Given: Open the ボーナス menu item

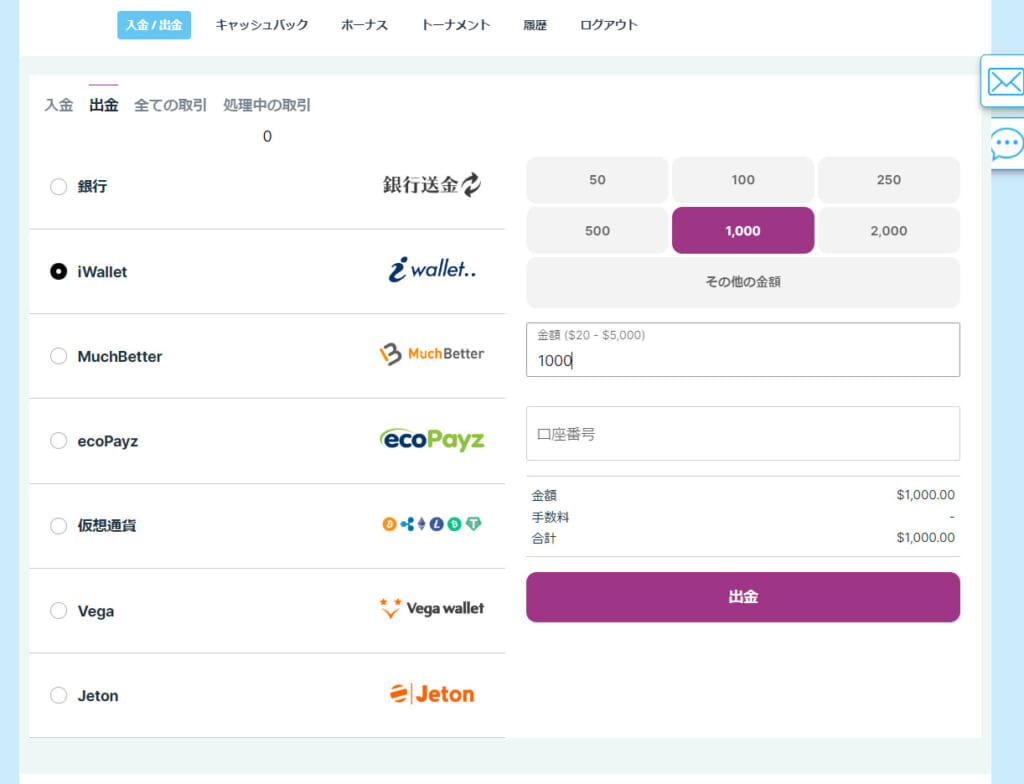Looking at the screenshot, I should pyautogui.click(x=364, y=25).
